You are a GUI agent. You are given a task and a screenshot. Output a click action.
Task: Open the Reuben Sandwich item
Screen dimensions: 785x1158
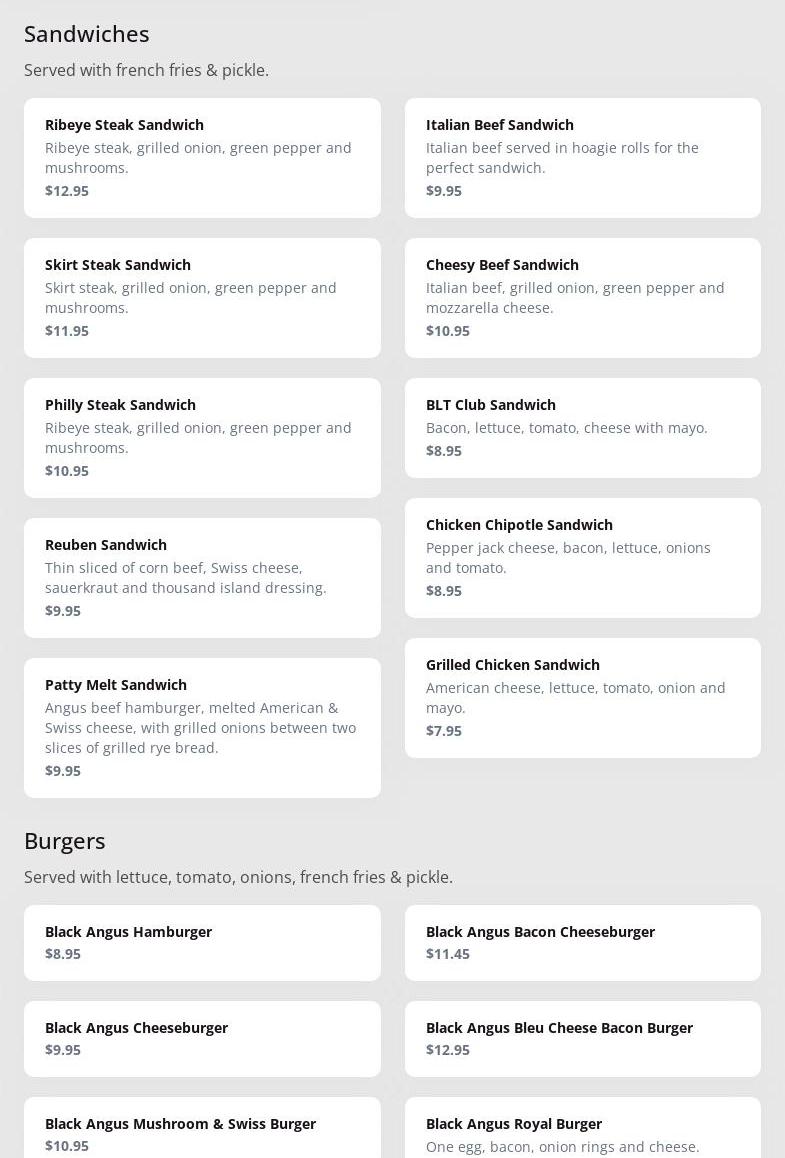202,577
